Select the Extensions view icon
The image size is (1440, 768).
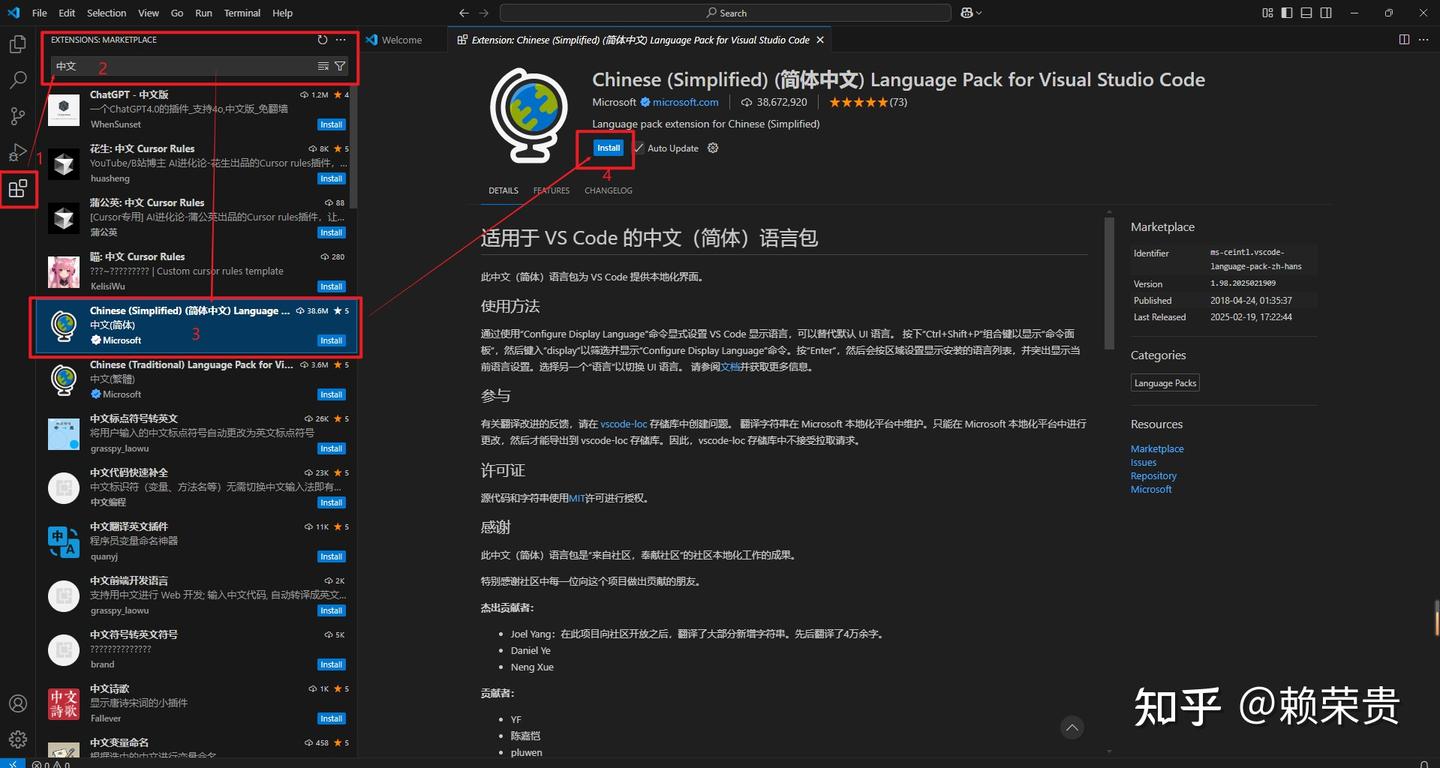17,188
